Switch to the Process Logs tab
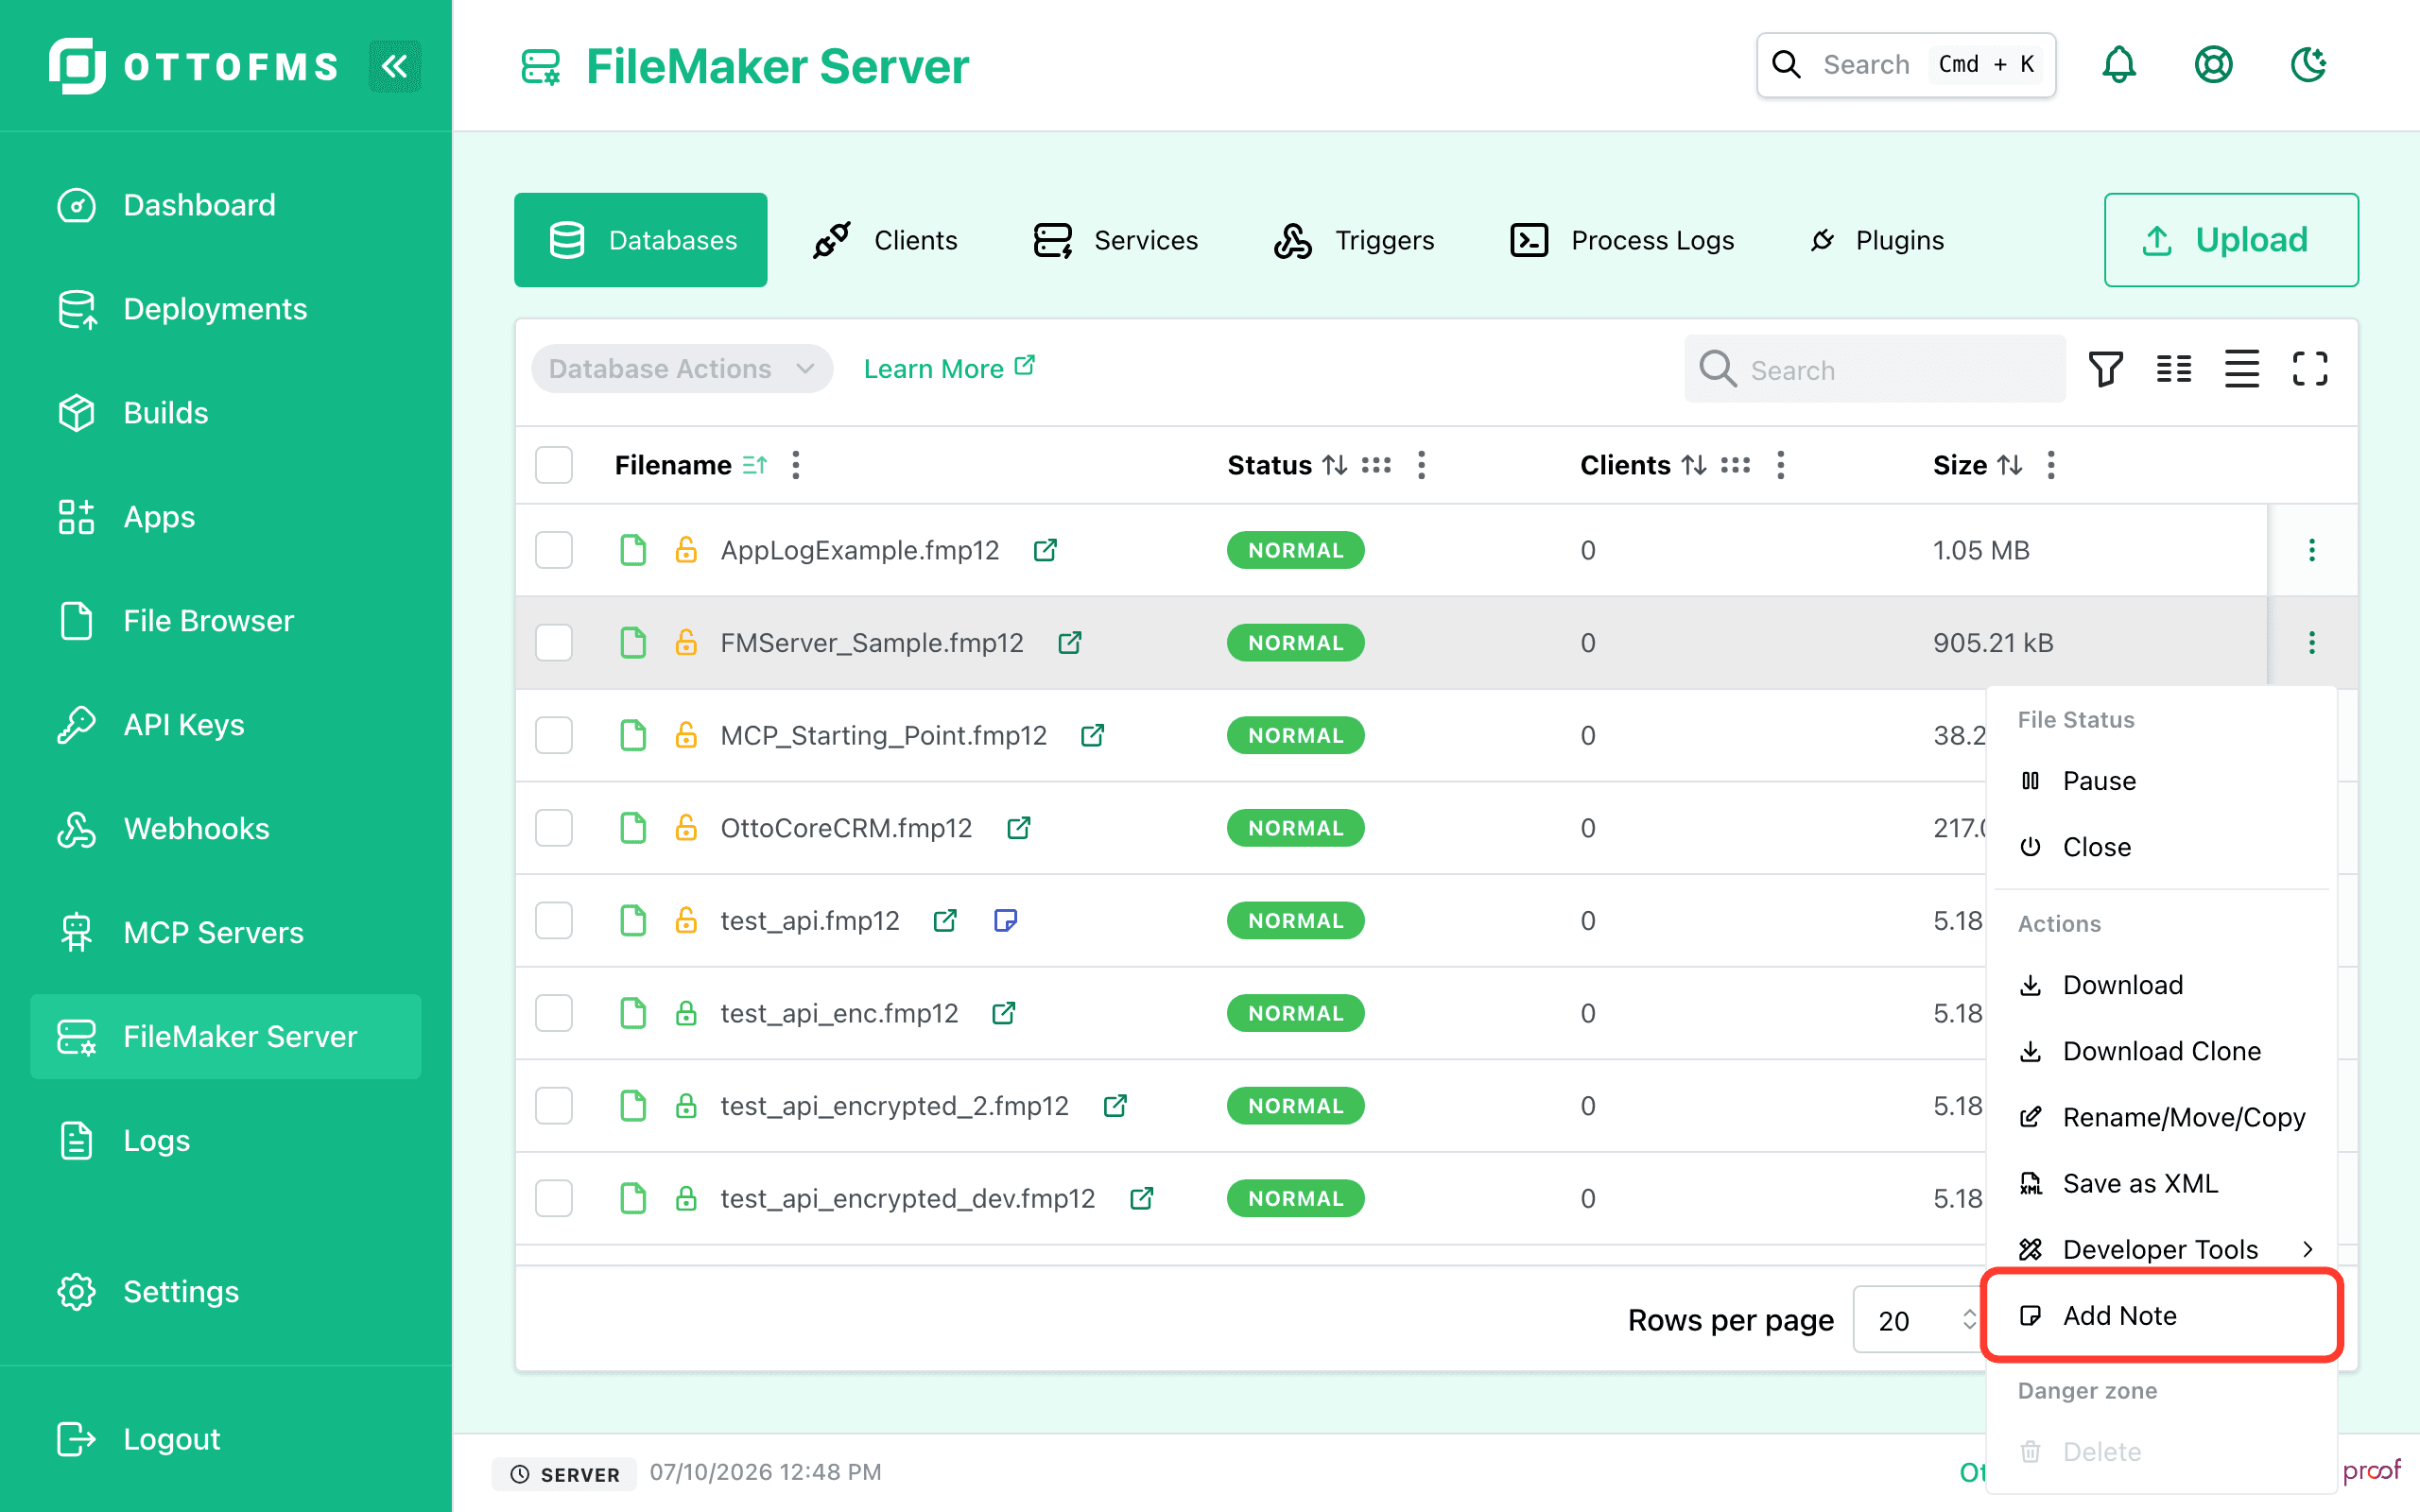This screenshot has height=1512, width=2420. (x=1622, y=240)
